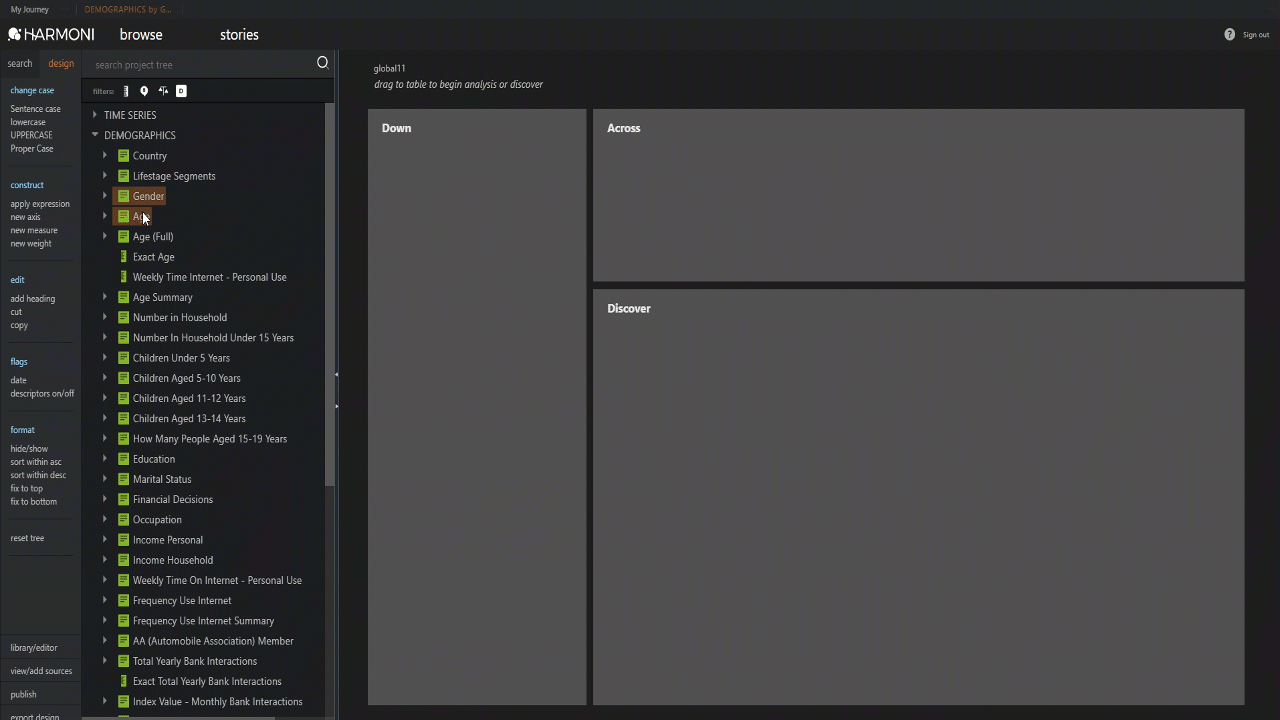Expand the Age Summary arrow

(105, 297)
